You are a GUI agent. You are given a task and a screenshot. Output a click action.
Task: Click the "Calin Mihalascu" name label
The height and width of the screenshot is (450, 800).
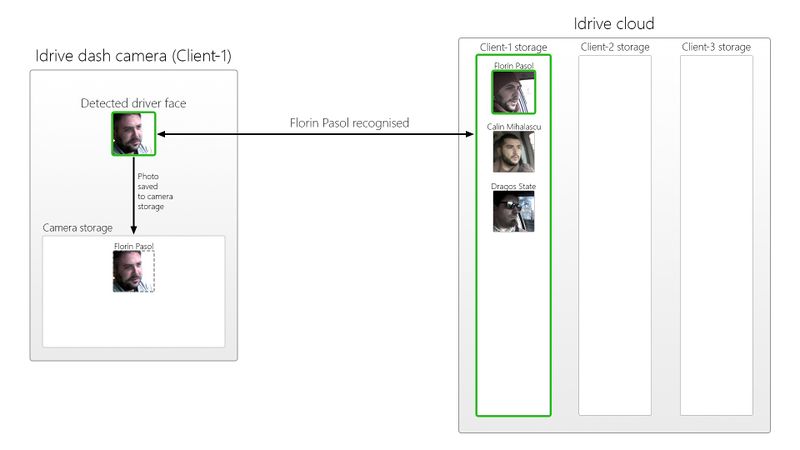[513, 127]
